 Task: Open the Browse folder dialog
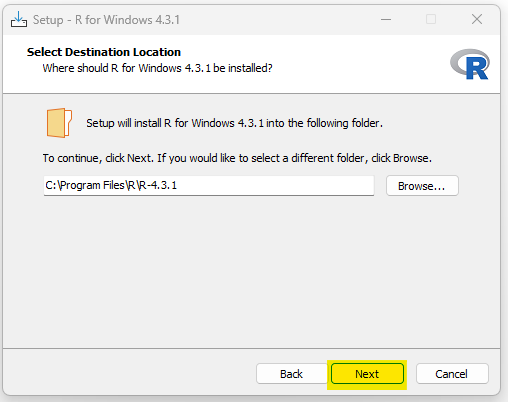pos(422,186)
